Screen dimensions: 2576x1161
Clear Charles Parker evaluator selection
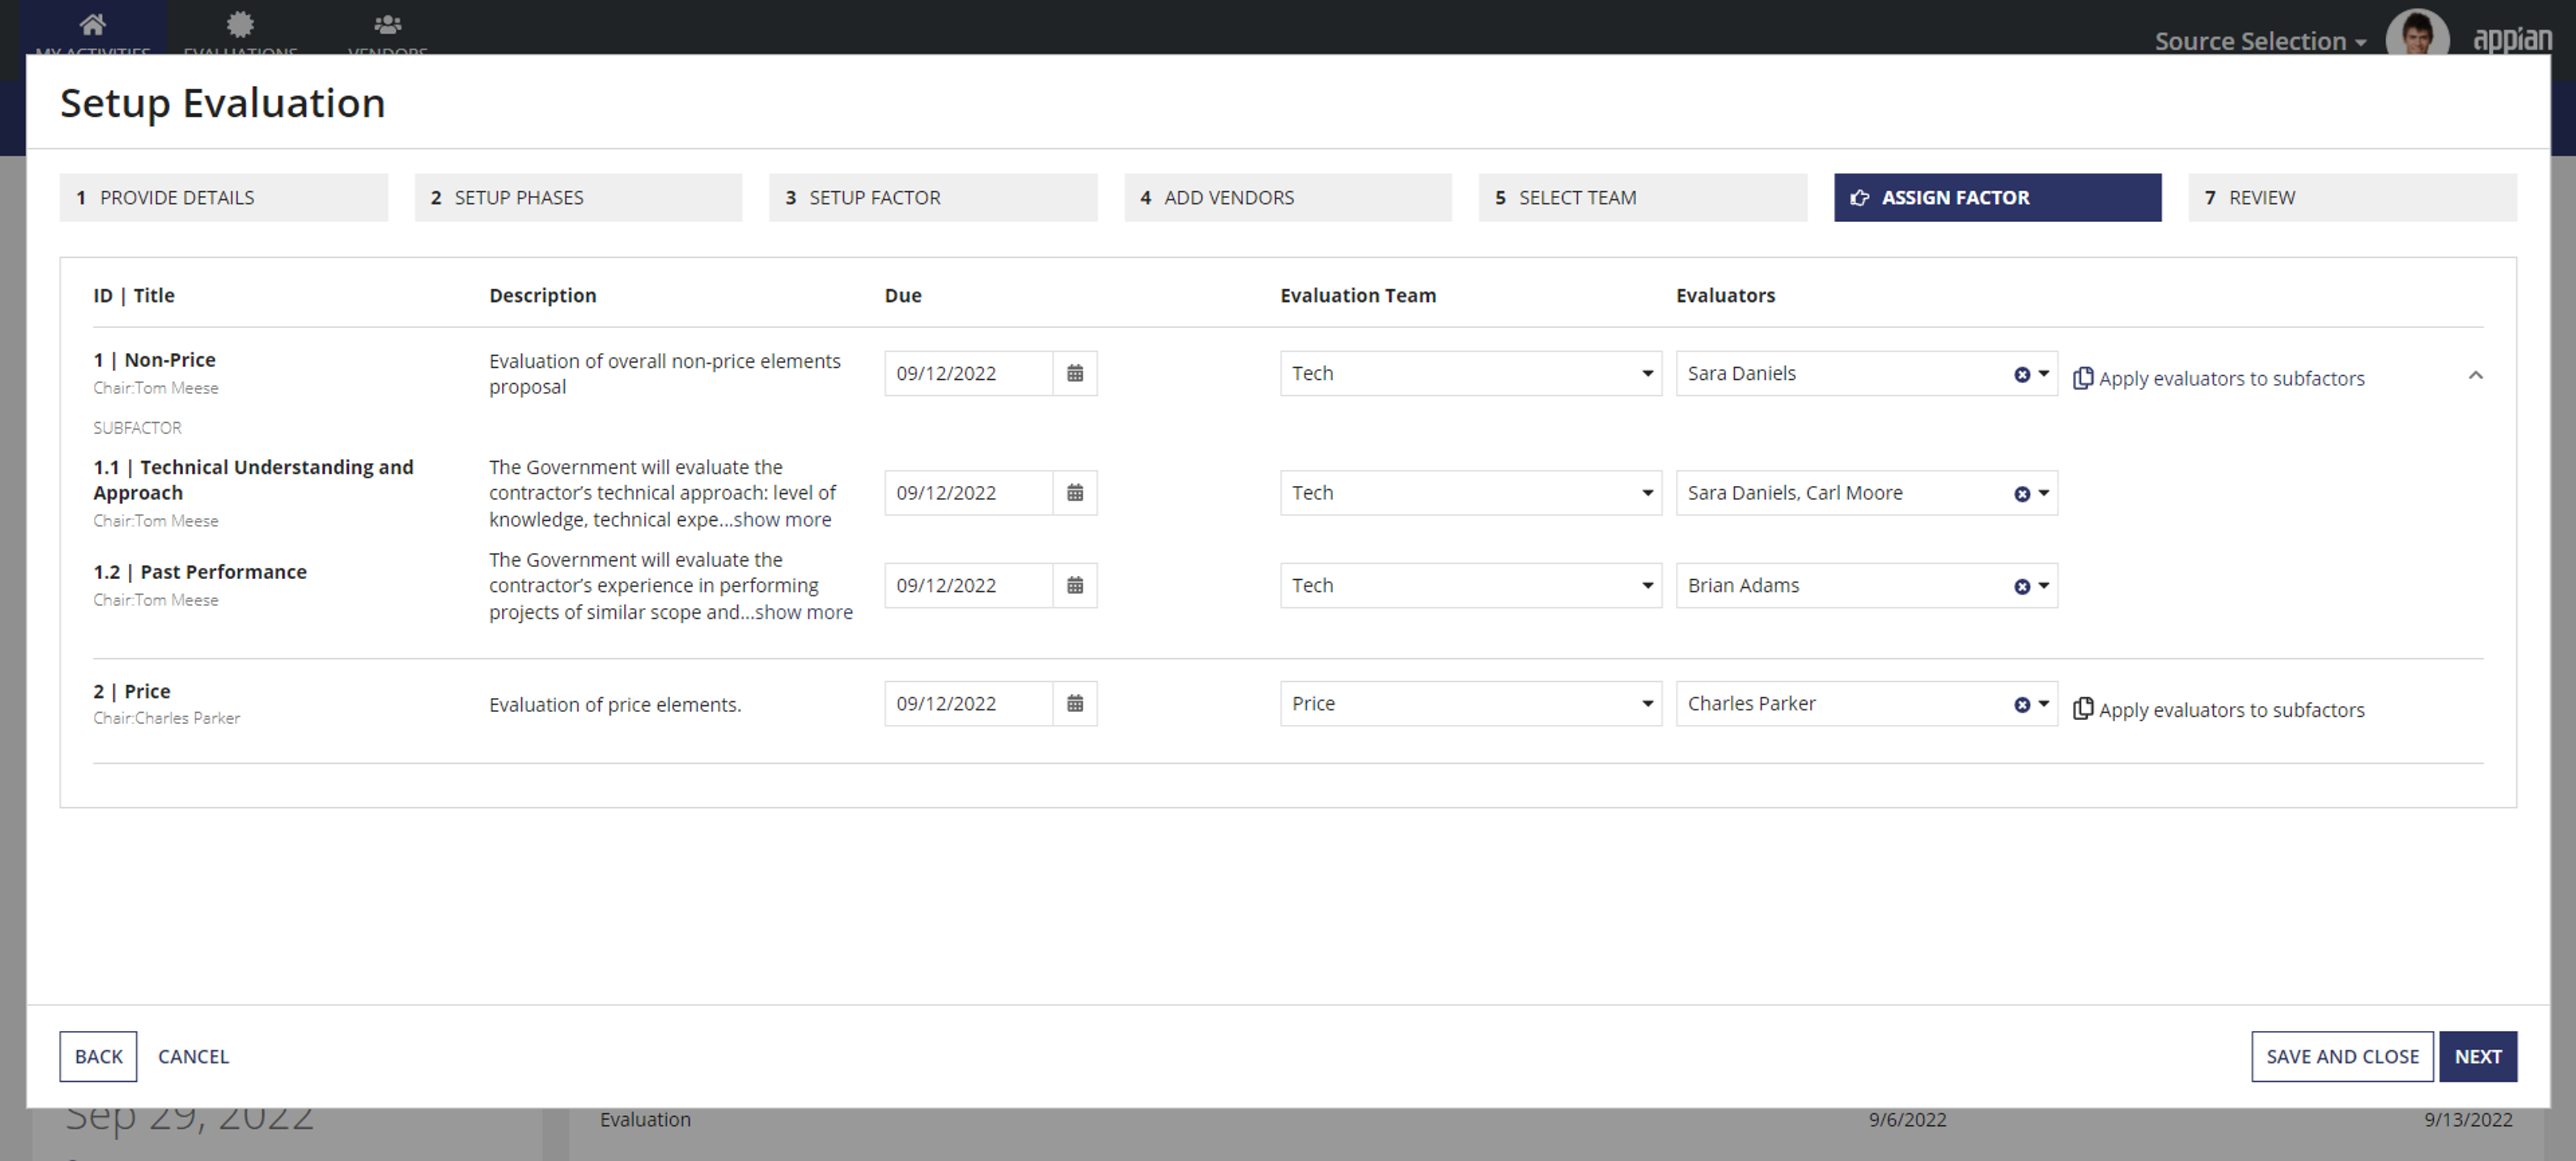2021,705
